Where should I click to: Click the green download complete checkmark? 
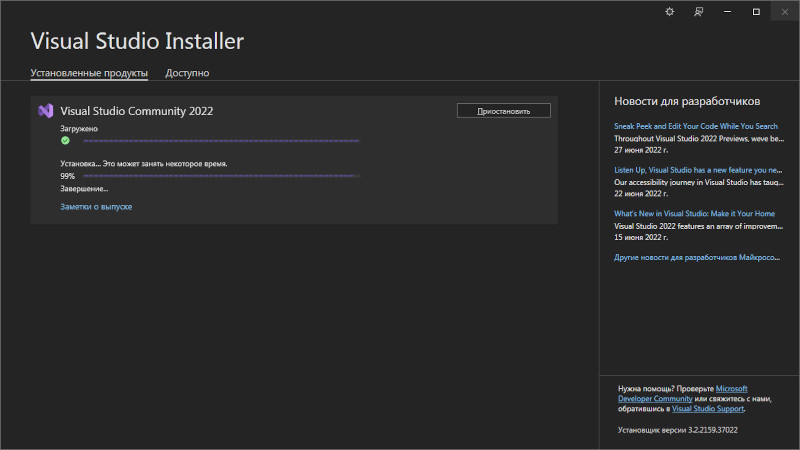coord(65,140)
